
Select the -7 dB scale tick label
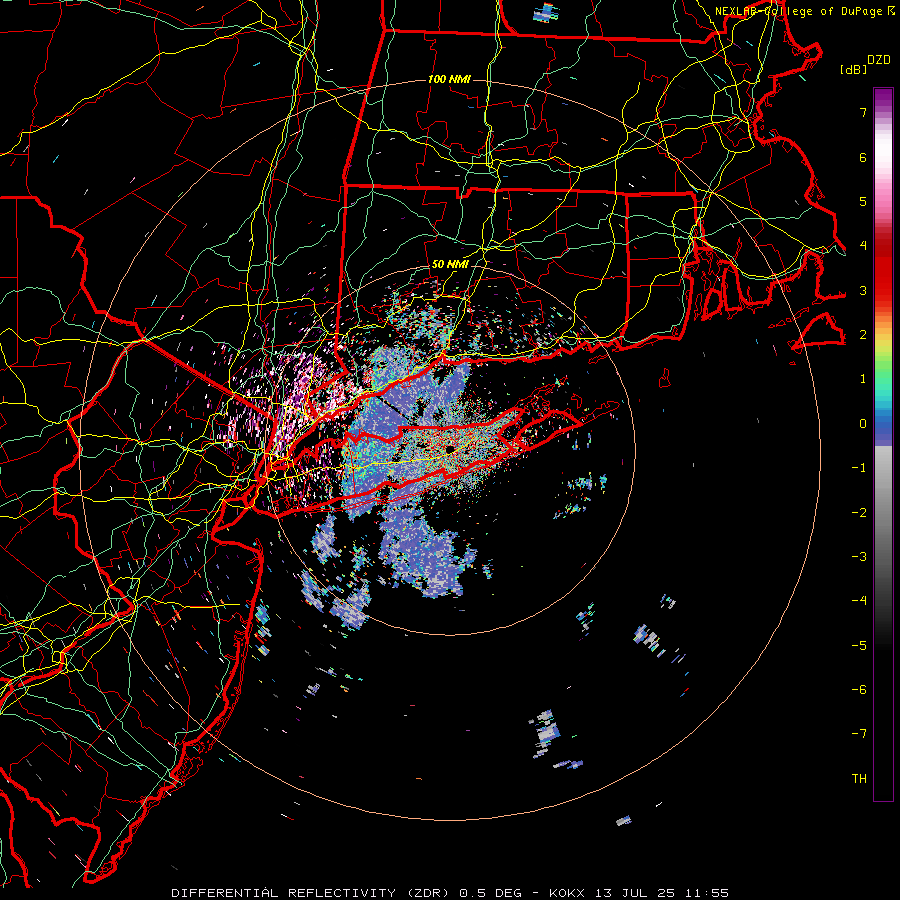click(859, 734)
